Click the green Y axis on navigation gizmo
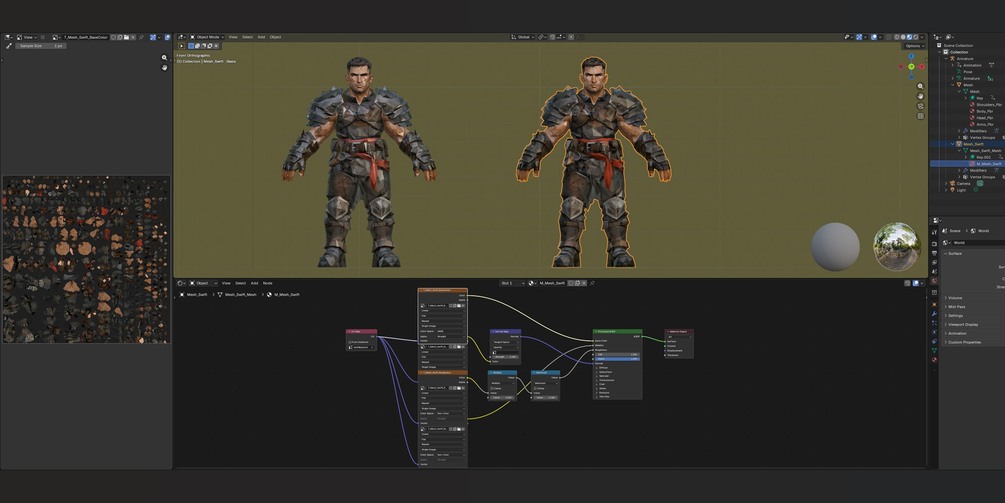 click(911, 67)
